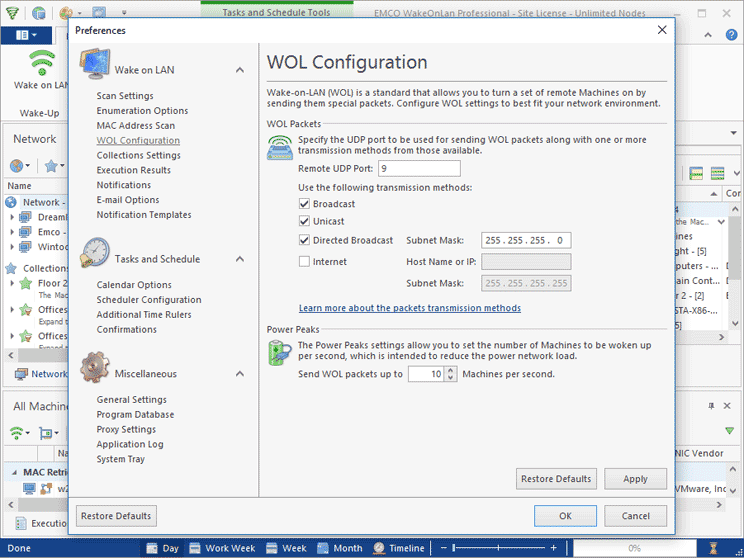Collapse the Miscellaneous section

(x=240, y=374)
